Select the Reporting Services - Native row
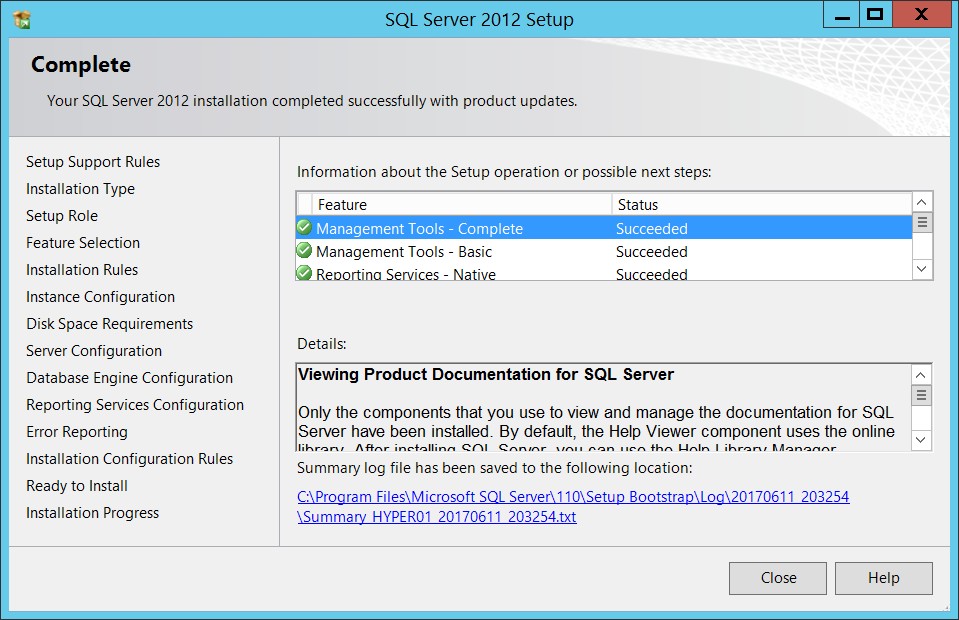Image resolution: width=959 pixels, height=620 pixels. point(604,273)
